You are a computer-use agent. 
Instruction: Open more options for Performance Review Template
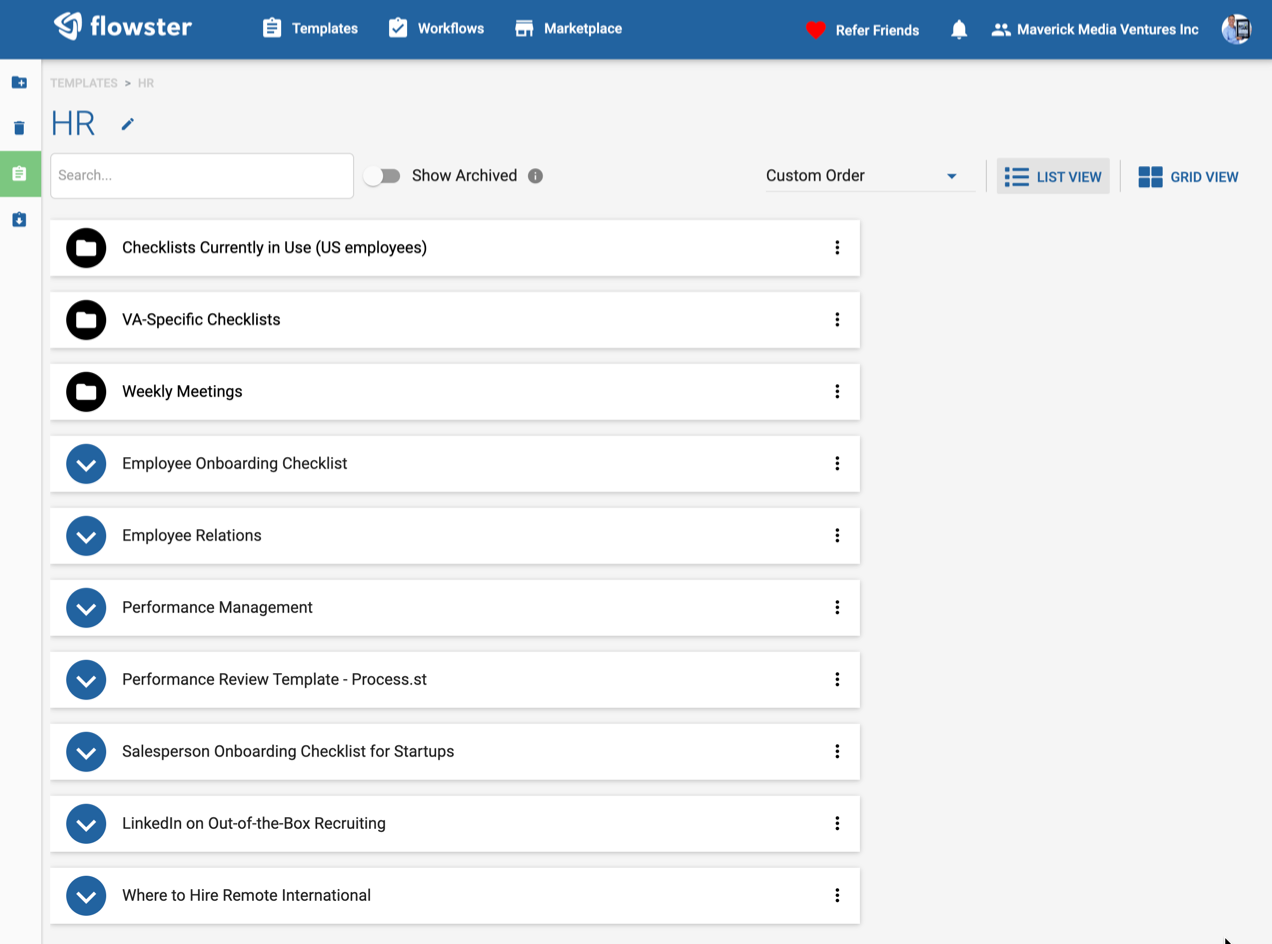[837, 680]
